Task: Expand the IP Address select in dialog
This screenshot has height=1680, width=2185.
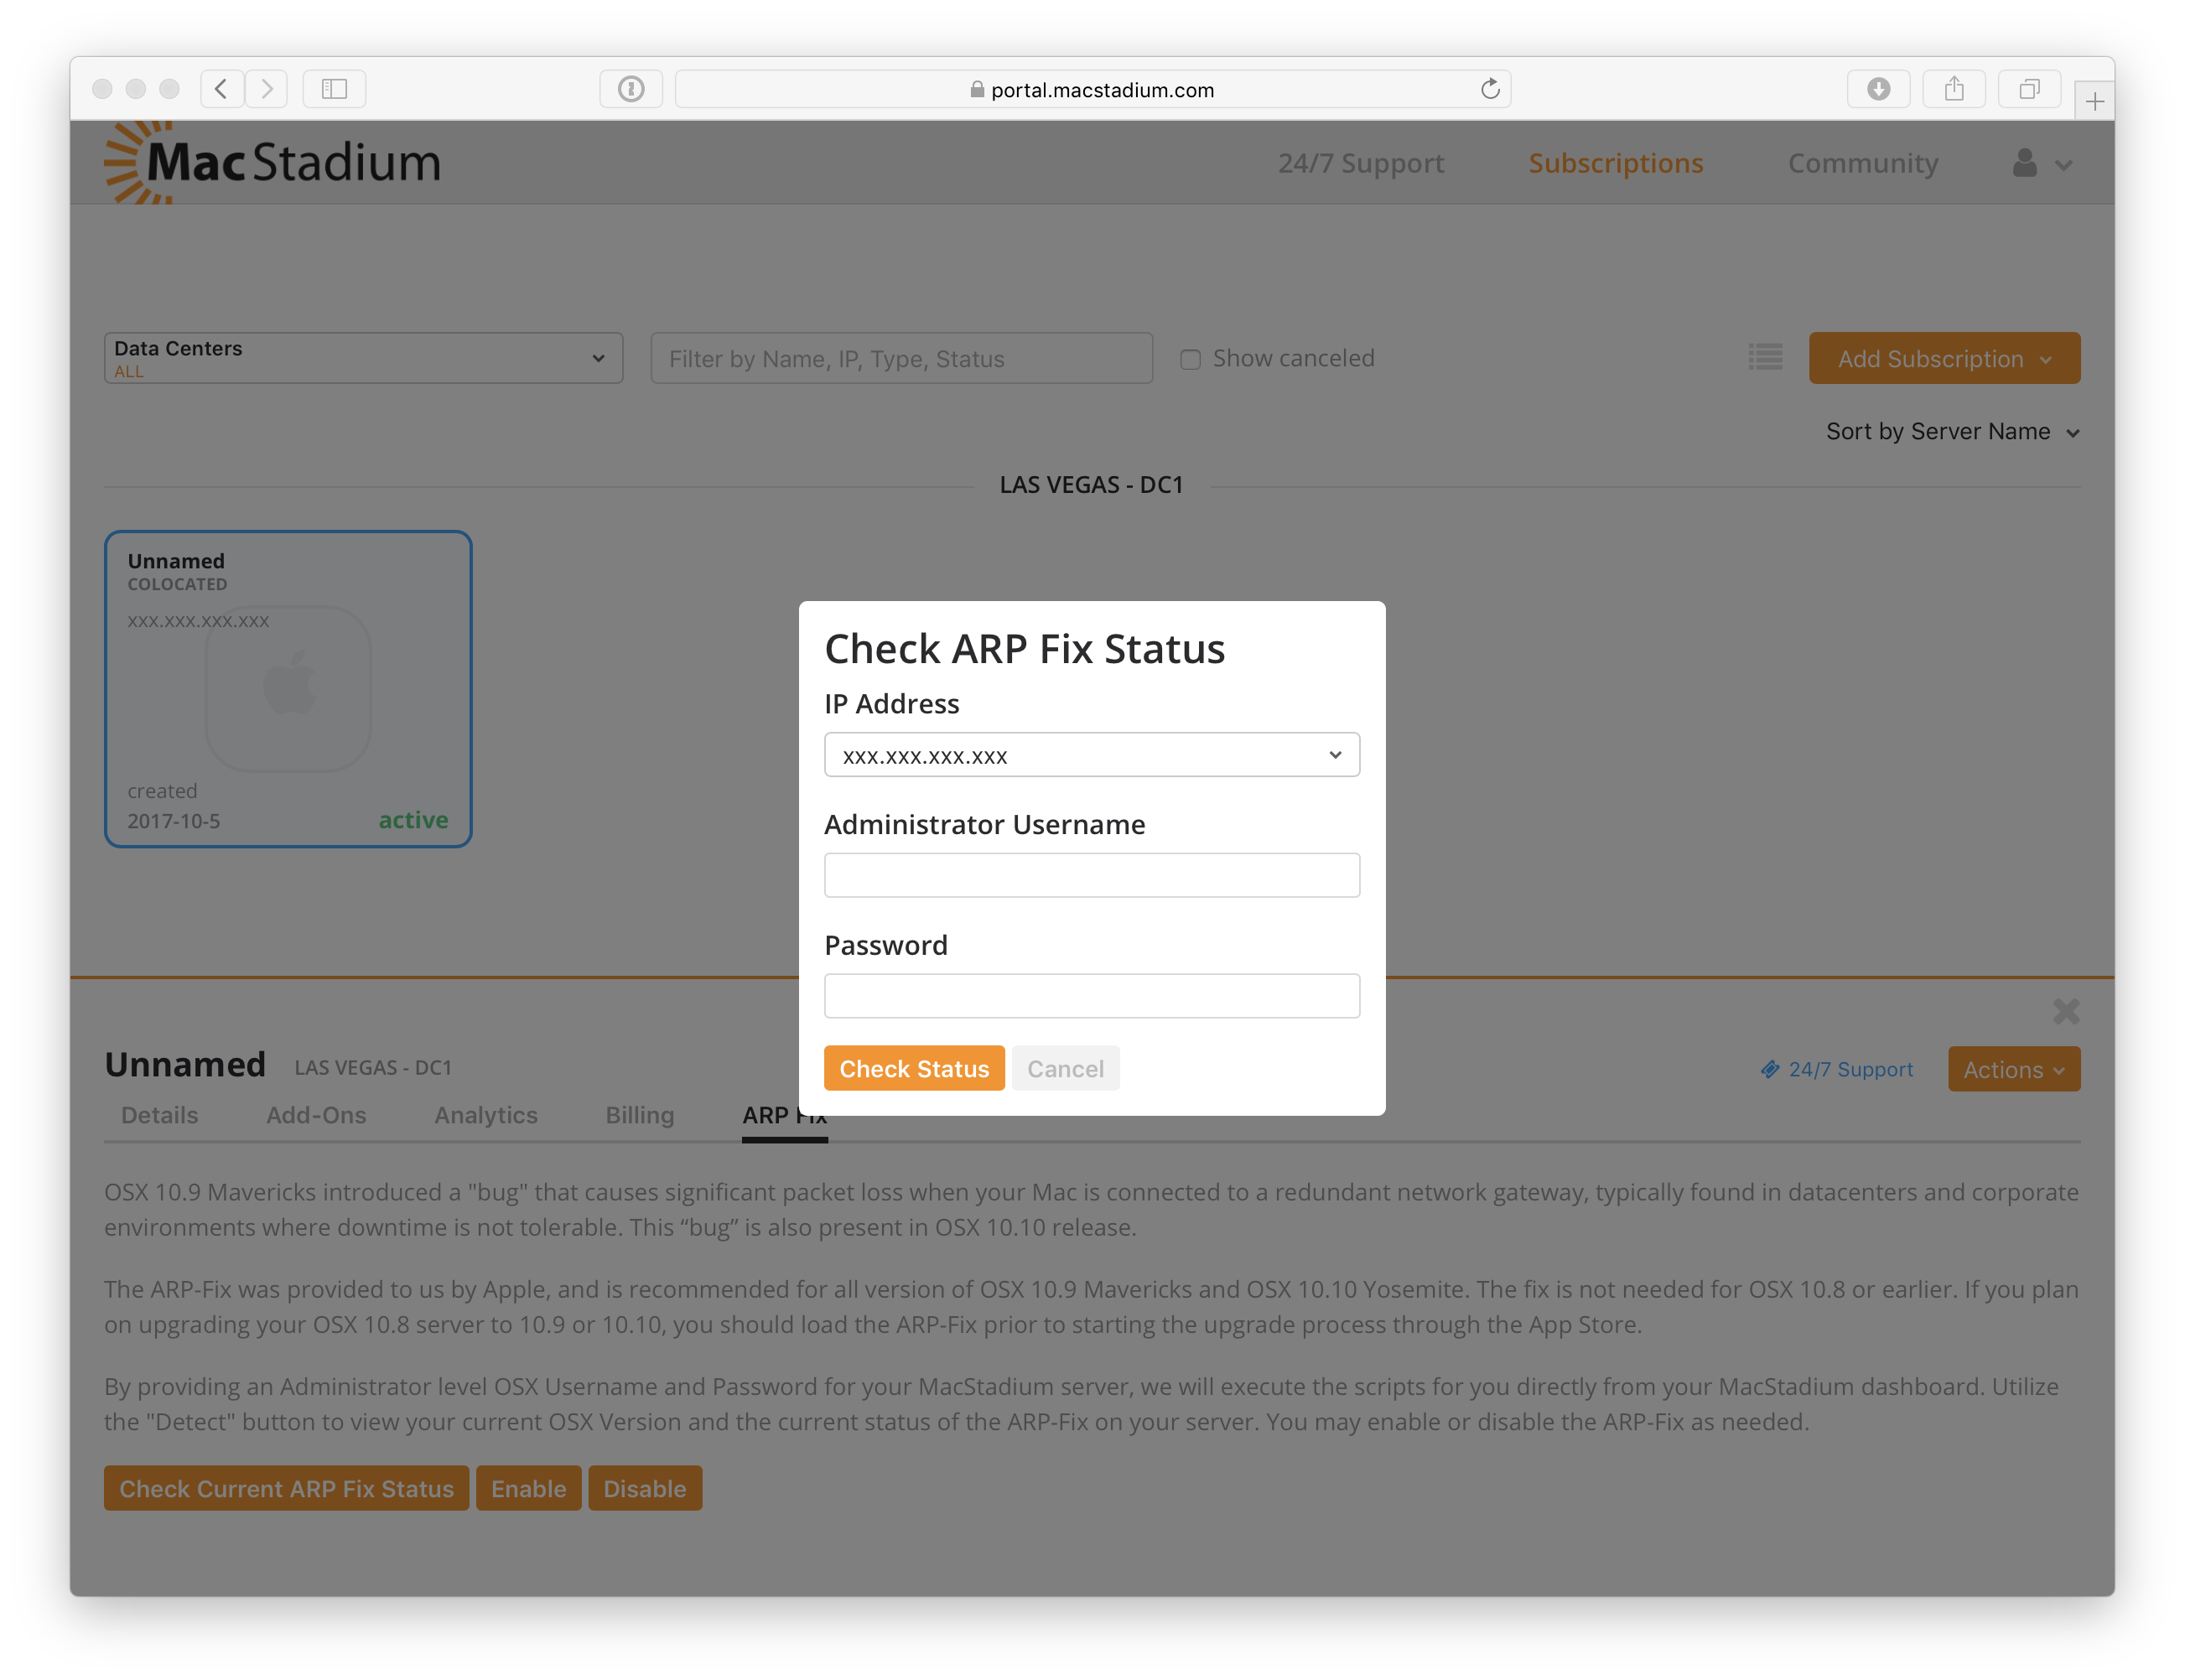Action: tap(1091, 755)
